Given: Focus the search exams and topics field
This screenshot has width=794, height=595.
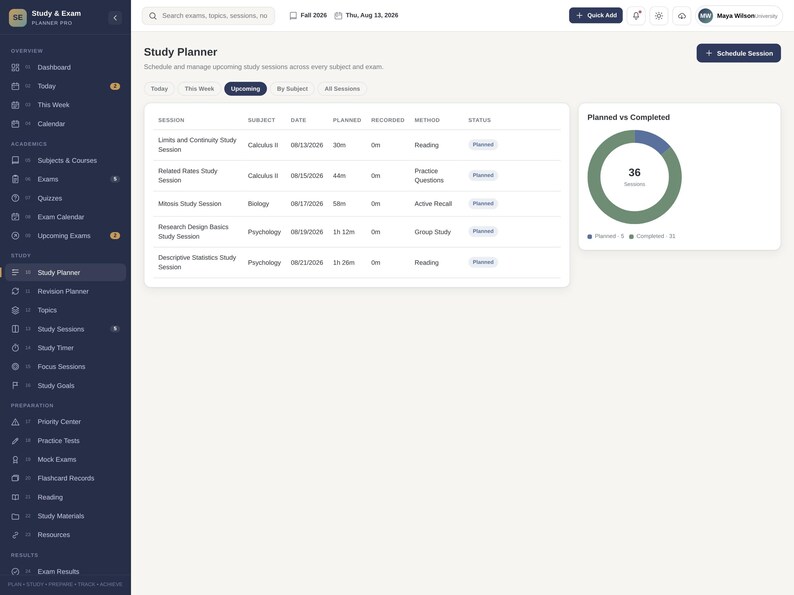Looking at the screenshot, I should [x=209, y=16].
